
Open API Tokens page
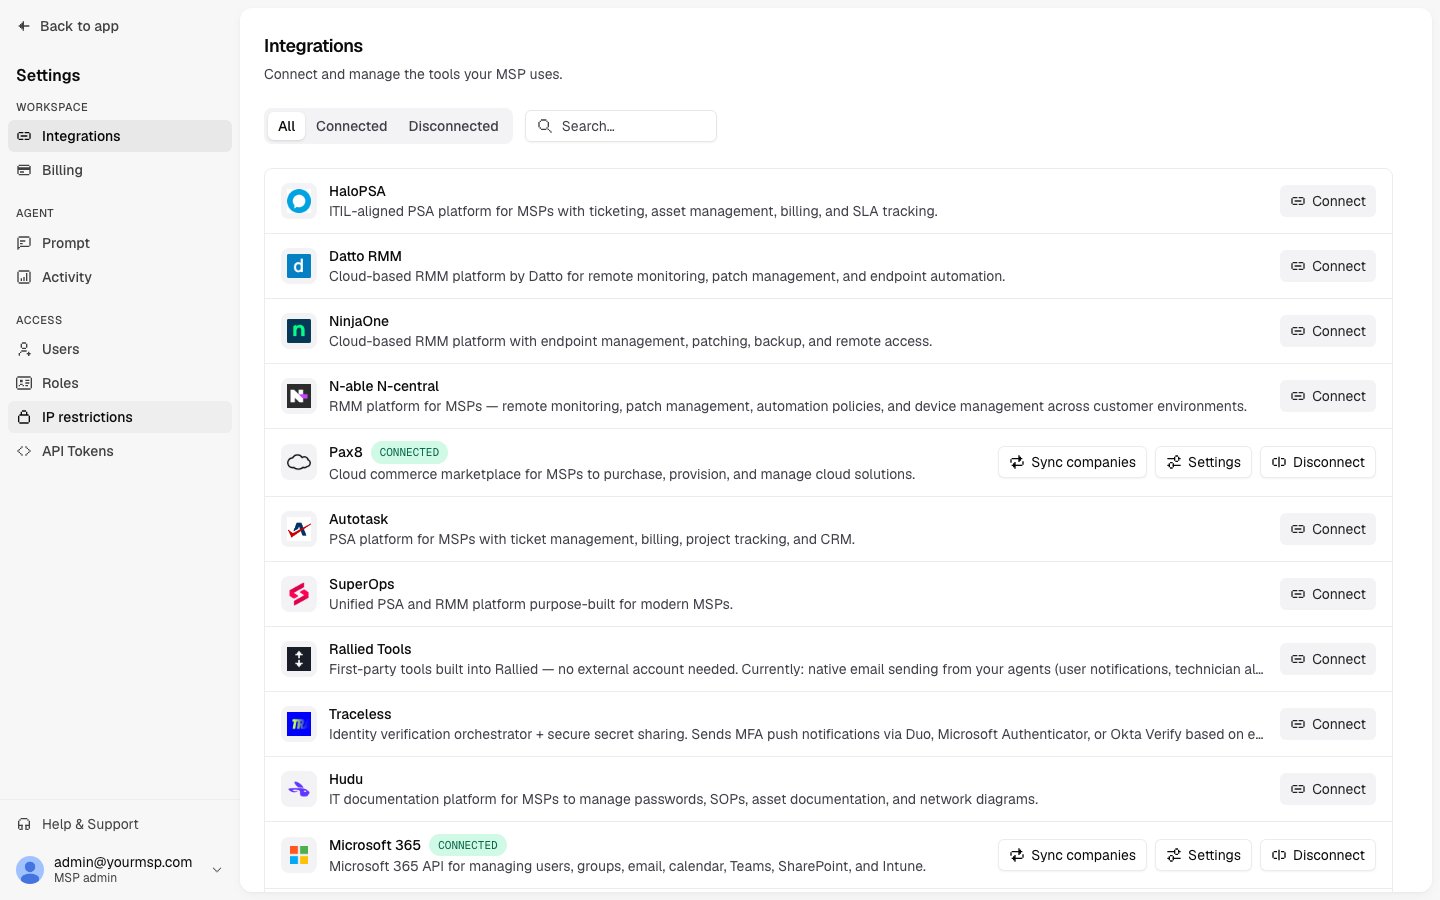pos(120,451)
